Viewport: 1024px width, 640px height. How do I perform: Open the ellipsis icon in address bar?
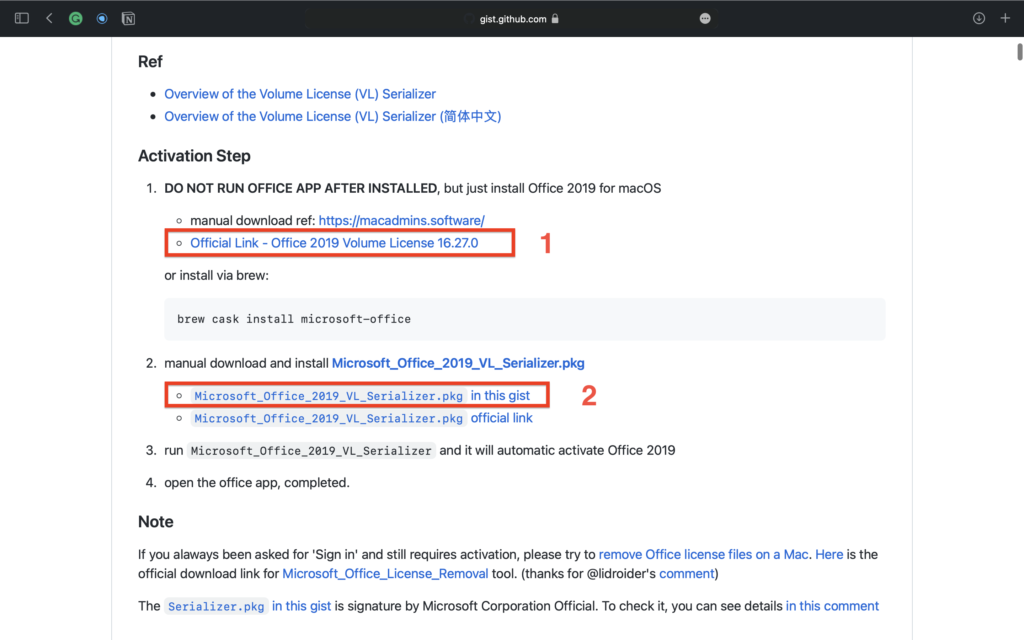point(705,19)
